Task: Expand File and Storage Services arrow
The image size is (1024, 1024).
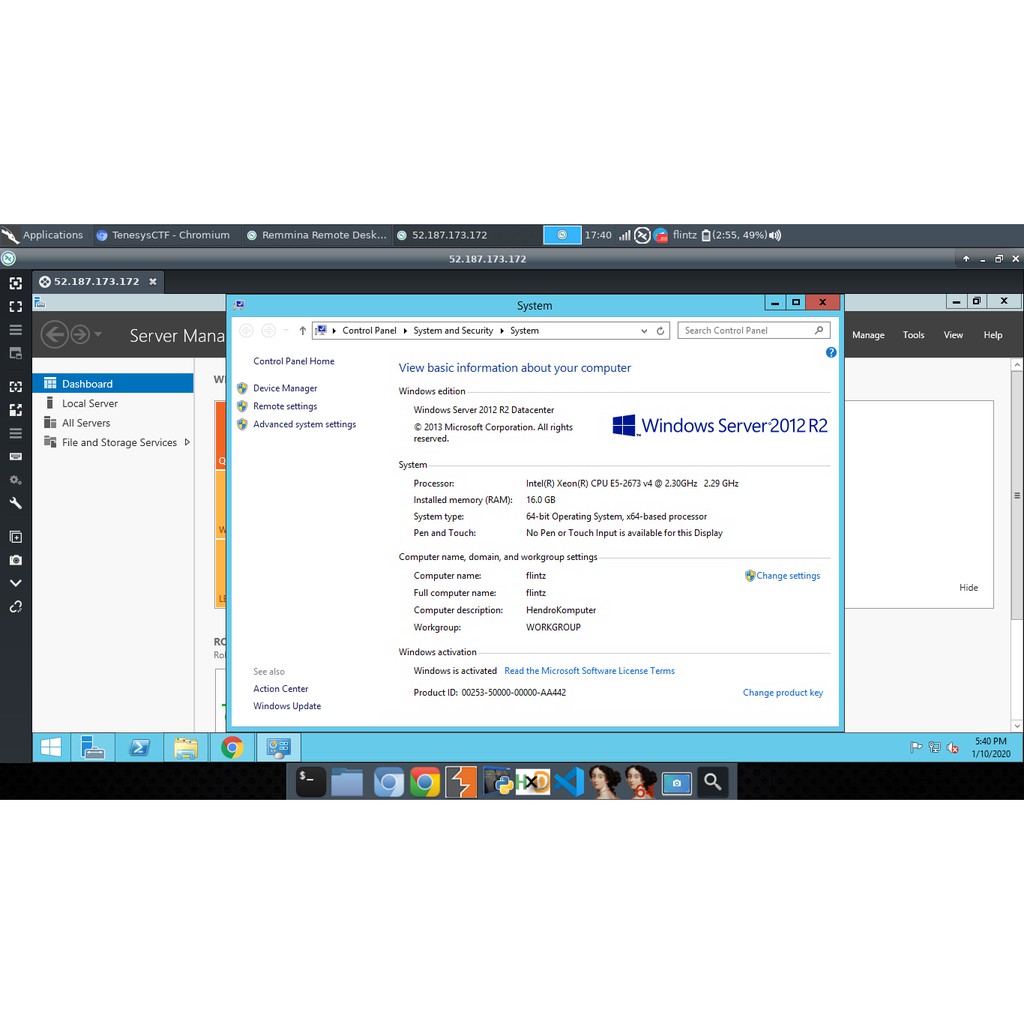Action: click(187, 442)
